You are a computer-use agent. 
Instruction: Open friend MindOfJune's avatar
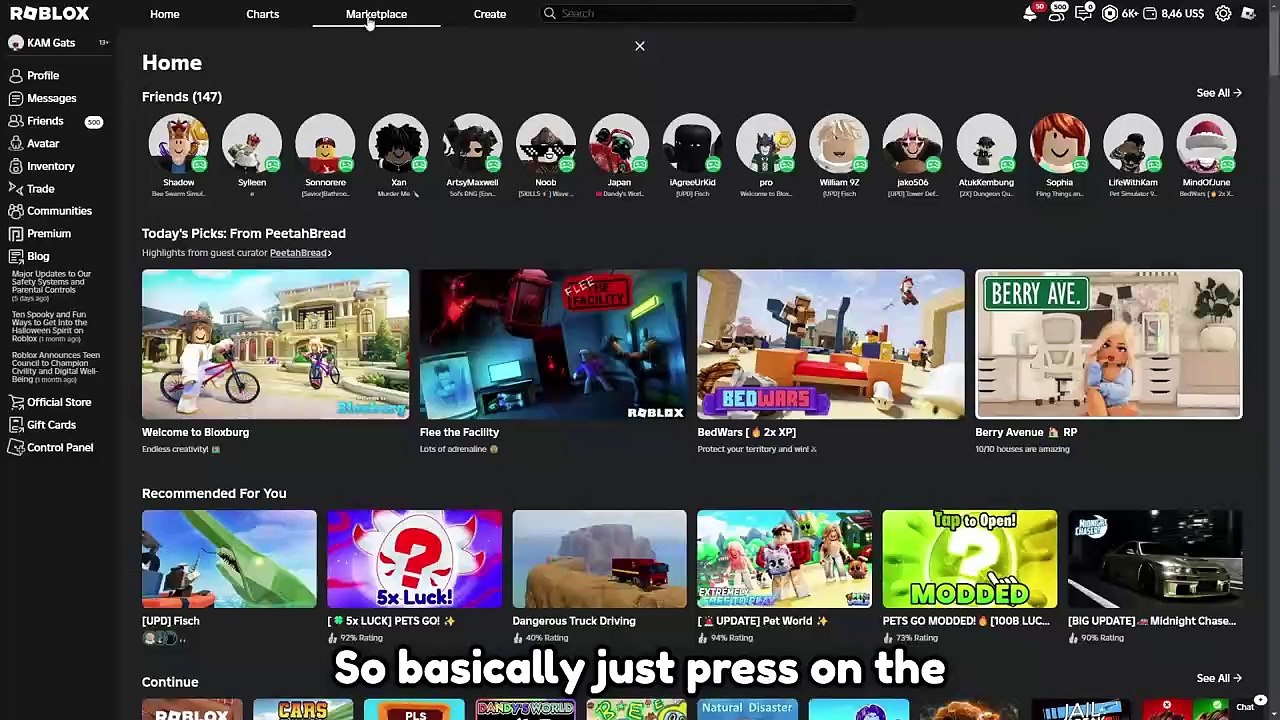click(x=1206, y=143)
